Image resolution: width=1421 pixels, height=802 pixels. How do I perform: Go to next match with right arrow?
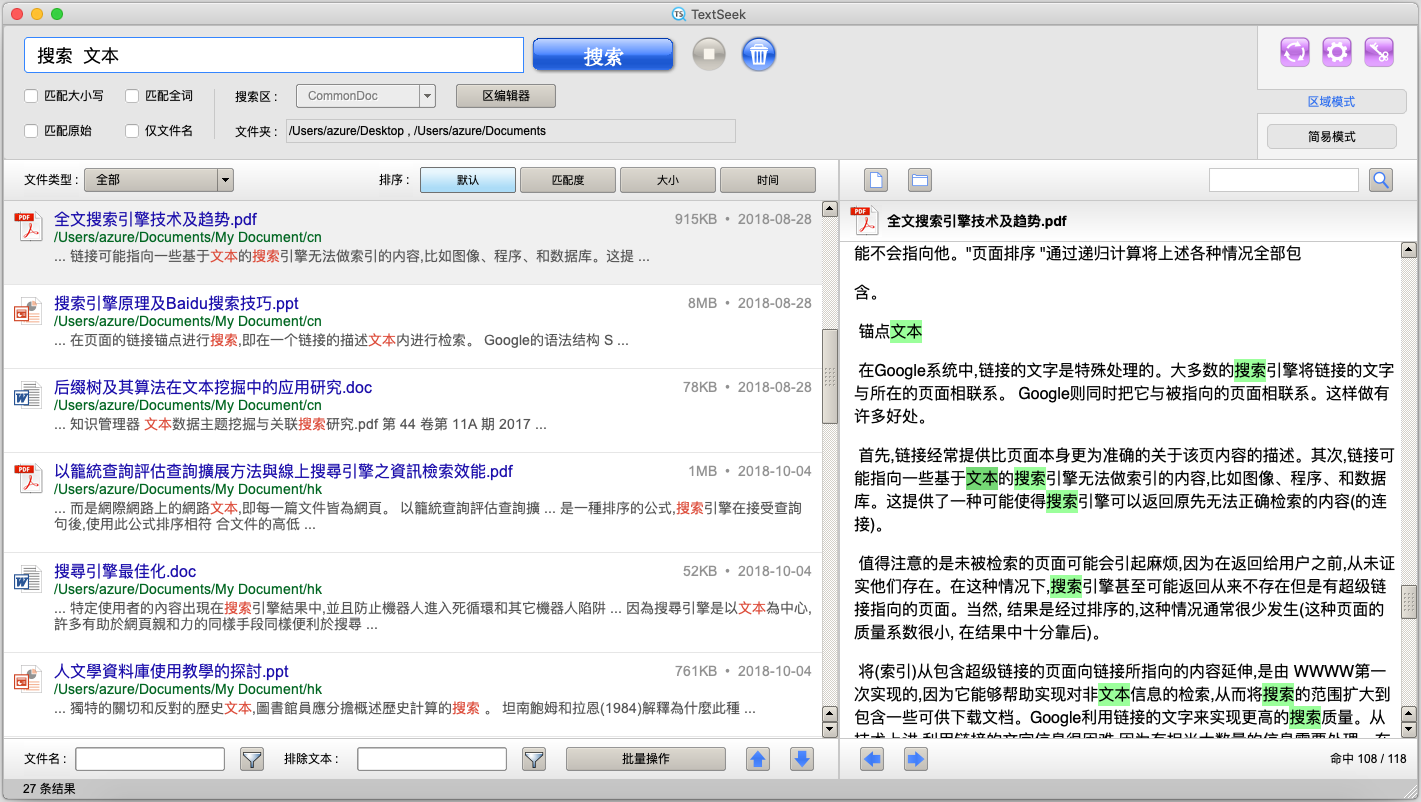[x=915, y=760]
